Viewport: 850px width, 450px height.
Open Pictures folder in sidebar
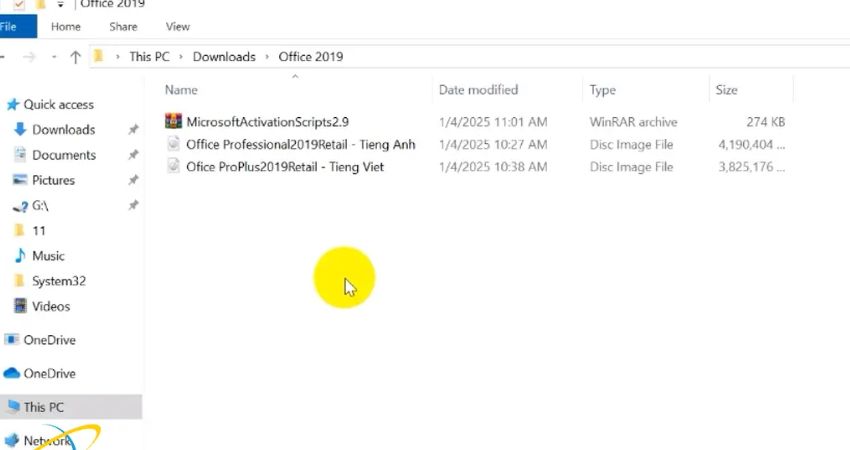point(53,180)
